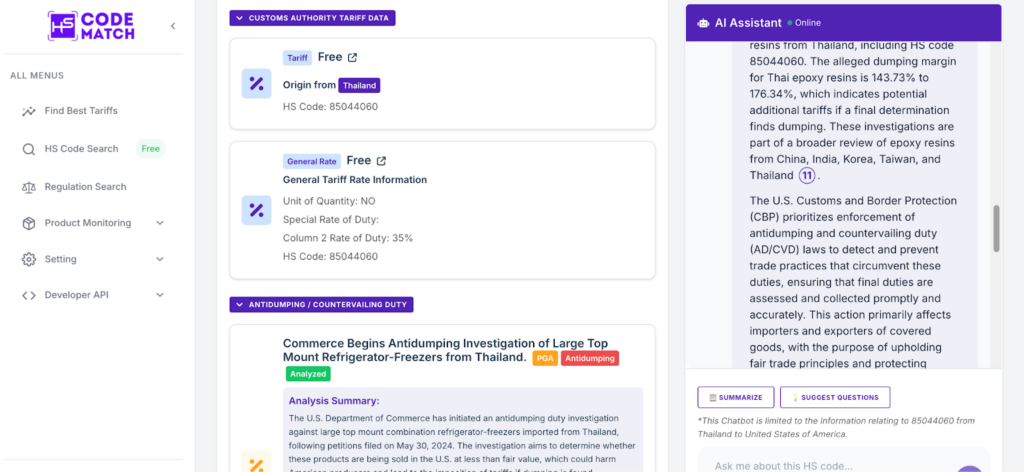Click the Suggest Questions button
Image resolution: width=1024 pixels, height=472 pixels.
click(x=835, y=397)
